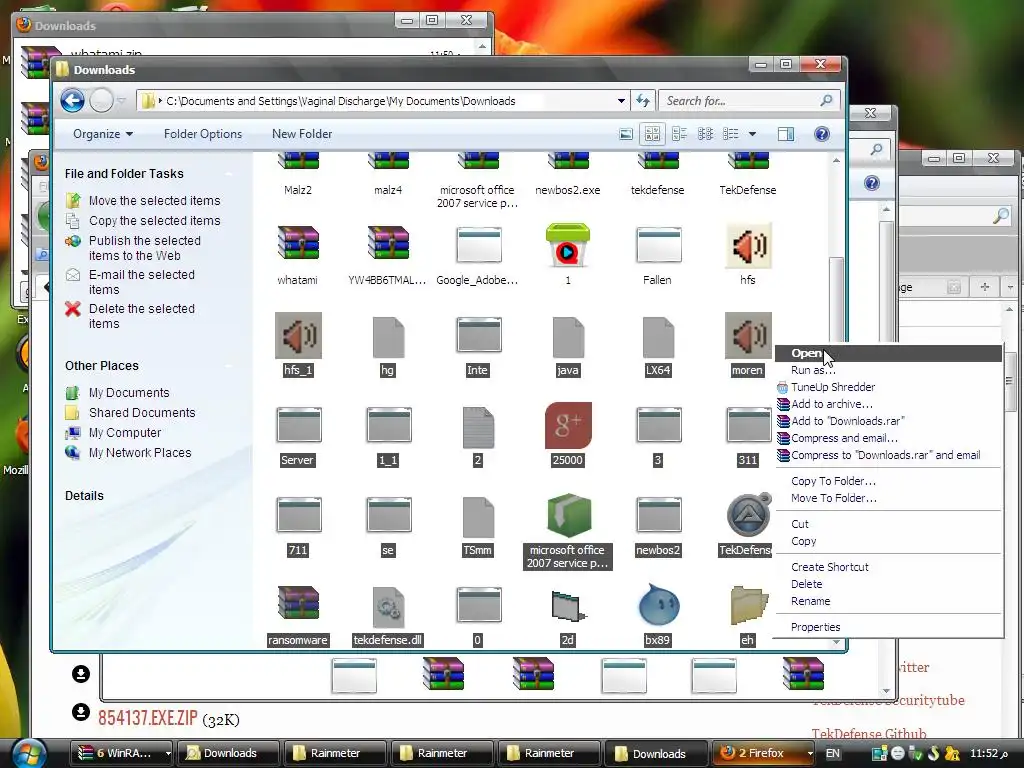
Task: Click the file list scroll-up arrow
Action: point(837,160)
